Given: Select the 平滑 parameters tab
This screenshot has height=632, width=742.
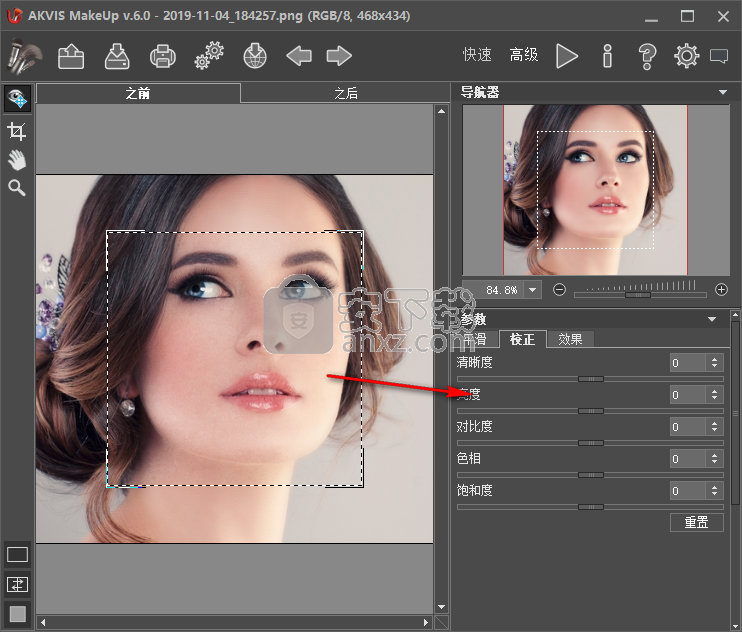Looking at the screenshot, I should pos(475,339).
